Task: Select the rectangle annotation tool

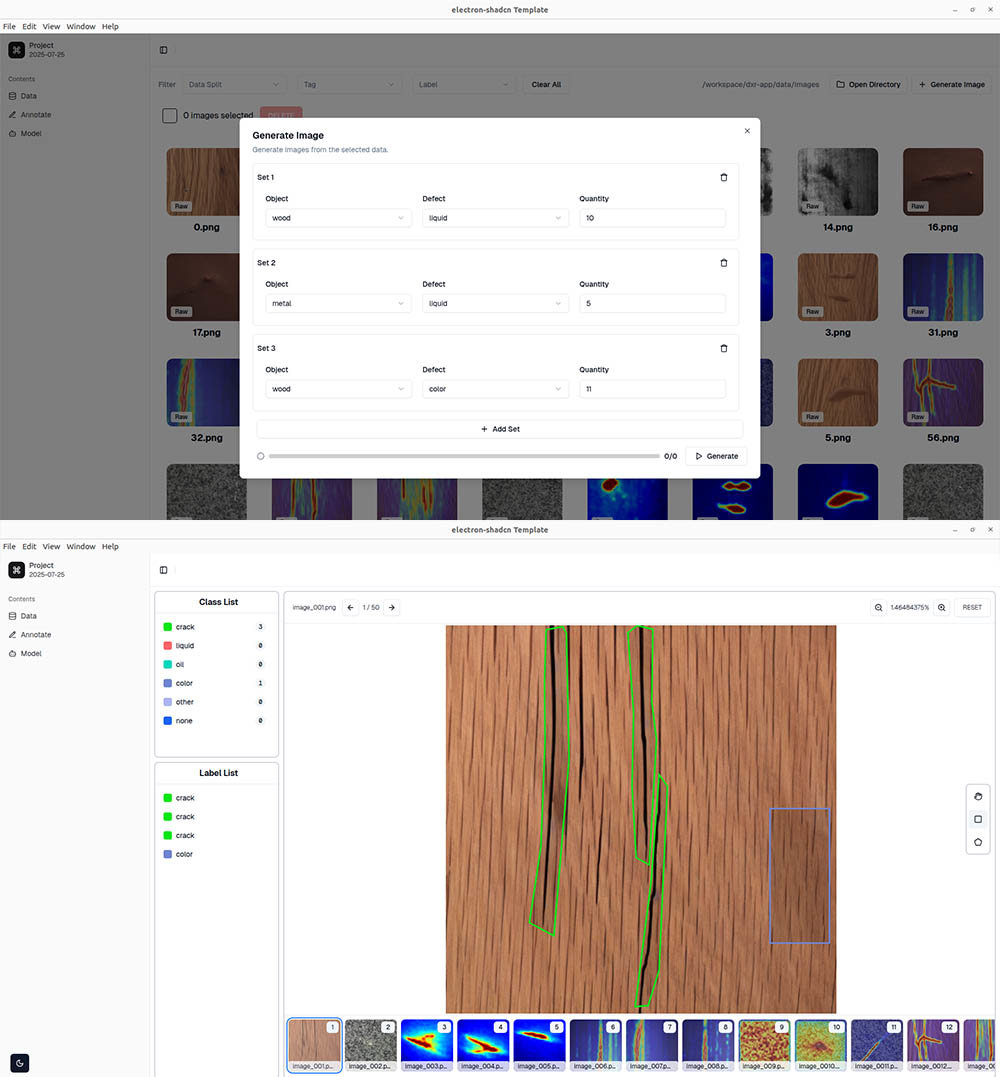Action: pos(977,819)
